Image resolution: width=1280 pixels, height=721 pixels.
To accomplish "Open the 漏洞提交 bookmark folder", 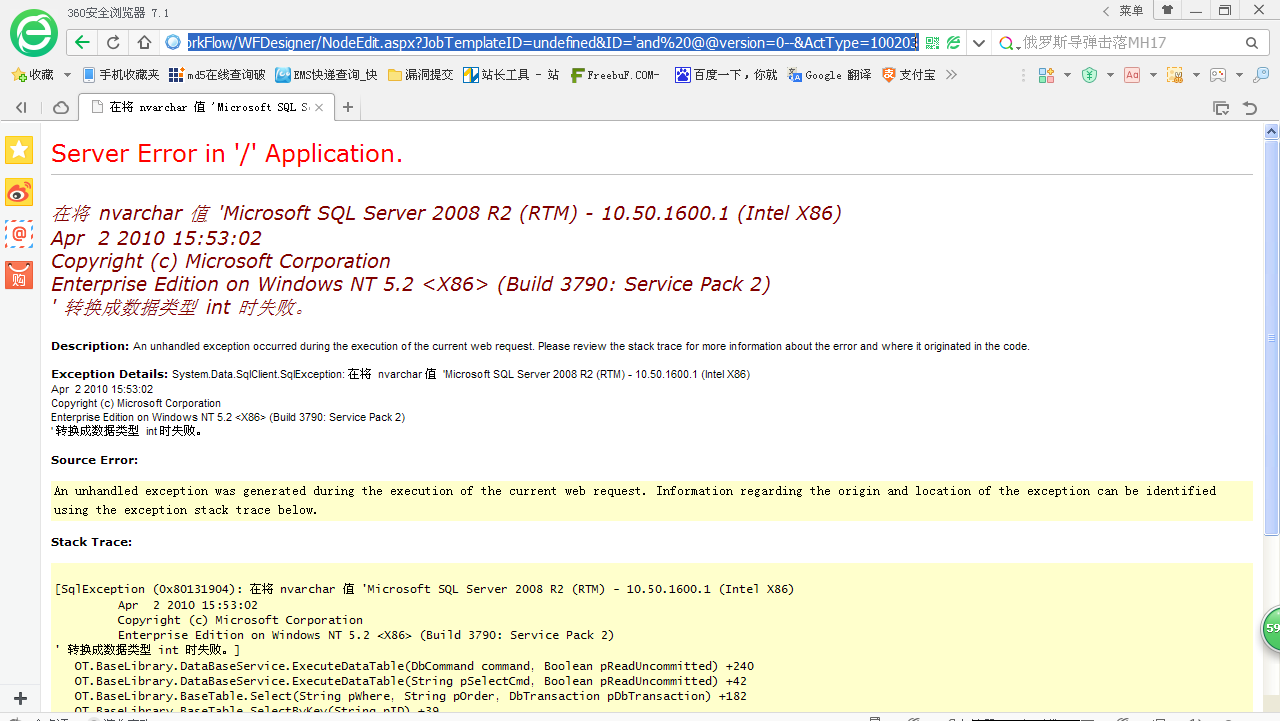I will 420,75.
